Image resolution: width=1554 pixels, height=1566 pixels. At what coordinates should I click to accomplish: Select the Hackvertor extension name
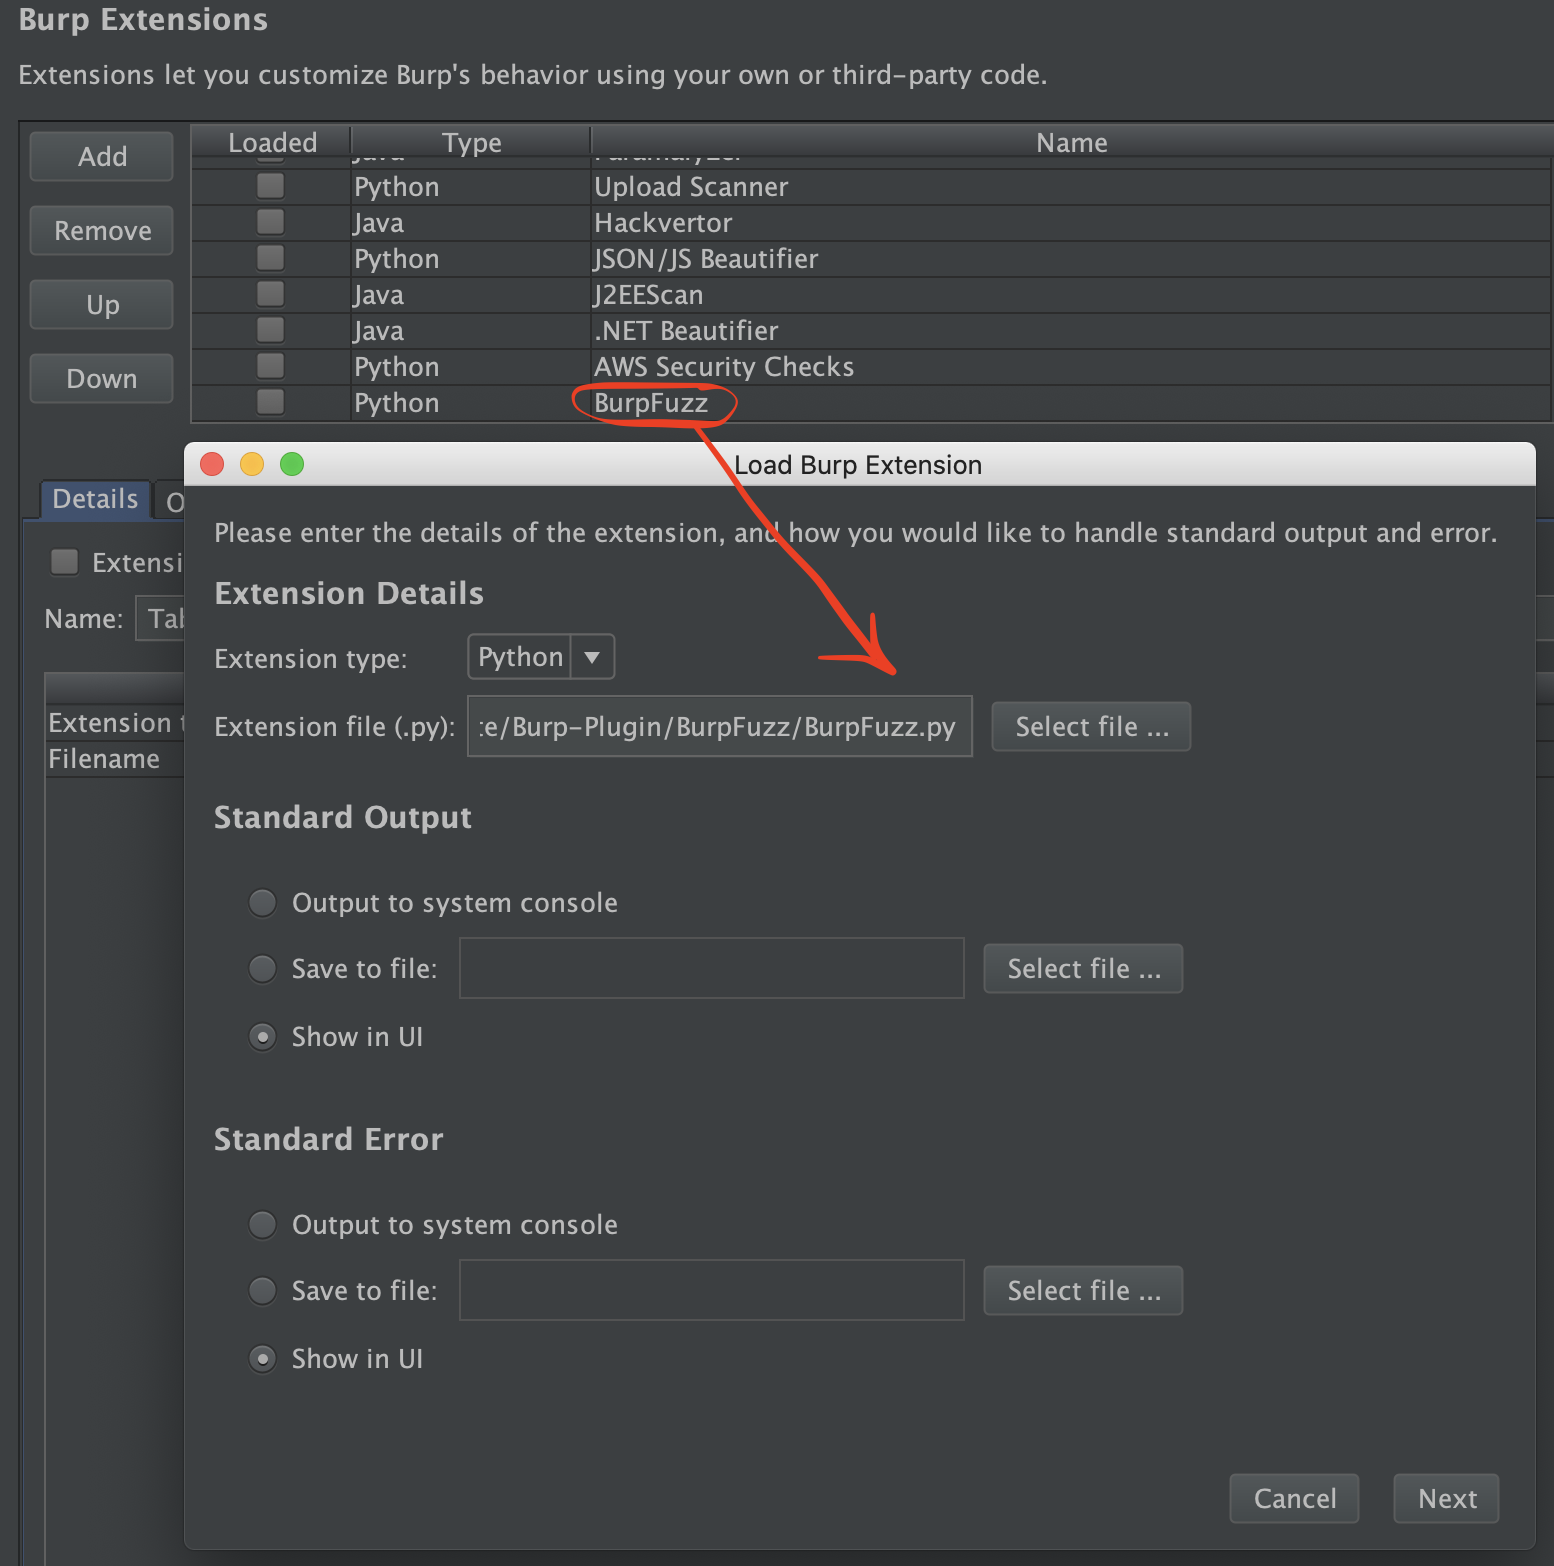663,223
